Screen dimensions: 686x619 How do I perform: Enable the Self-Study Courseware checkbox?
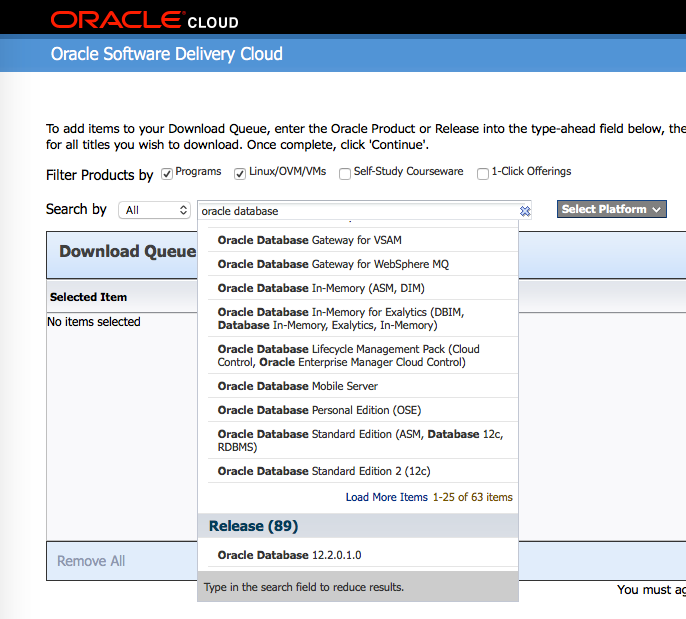[345, 174]
